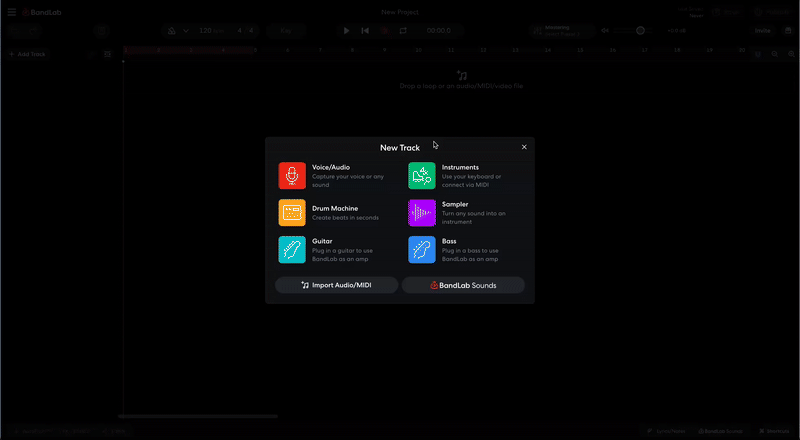Click the 120 bpm tempo value
Viewport: 800px width, 440px height.
(211, 31)
